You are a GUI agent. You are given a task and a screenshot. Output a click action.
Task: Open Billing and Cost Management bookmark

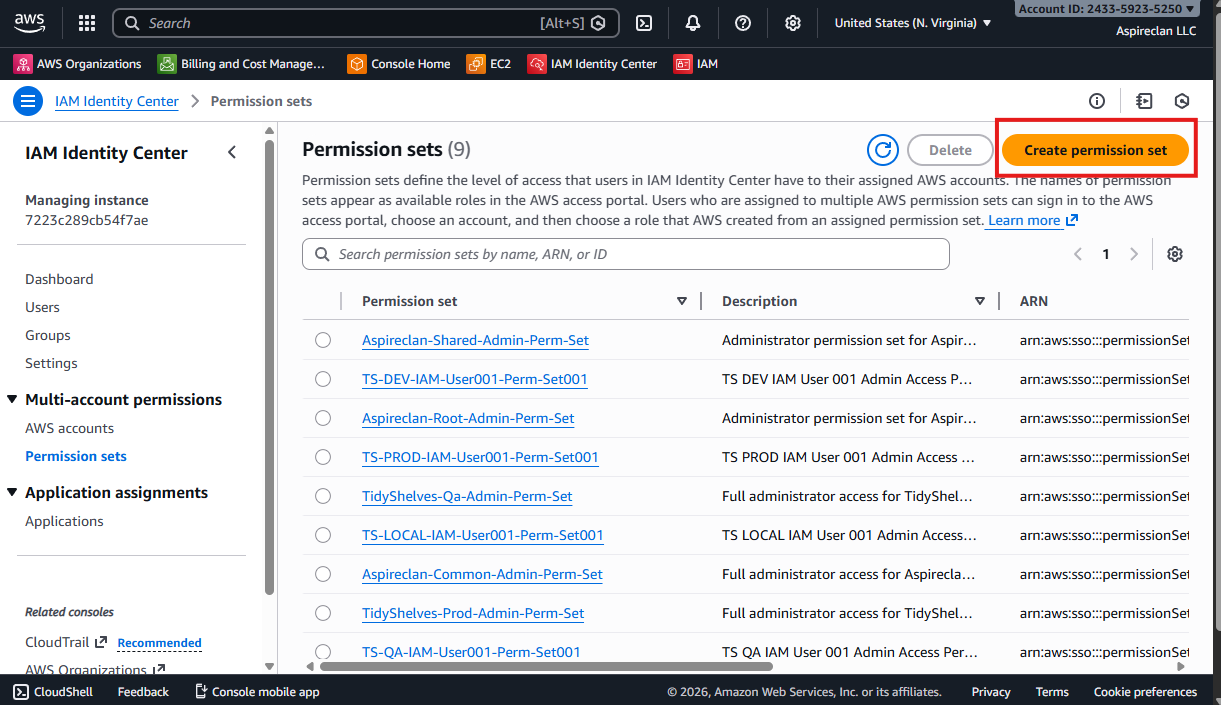click(x=242, y=64)
